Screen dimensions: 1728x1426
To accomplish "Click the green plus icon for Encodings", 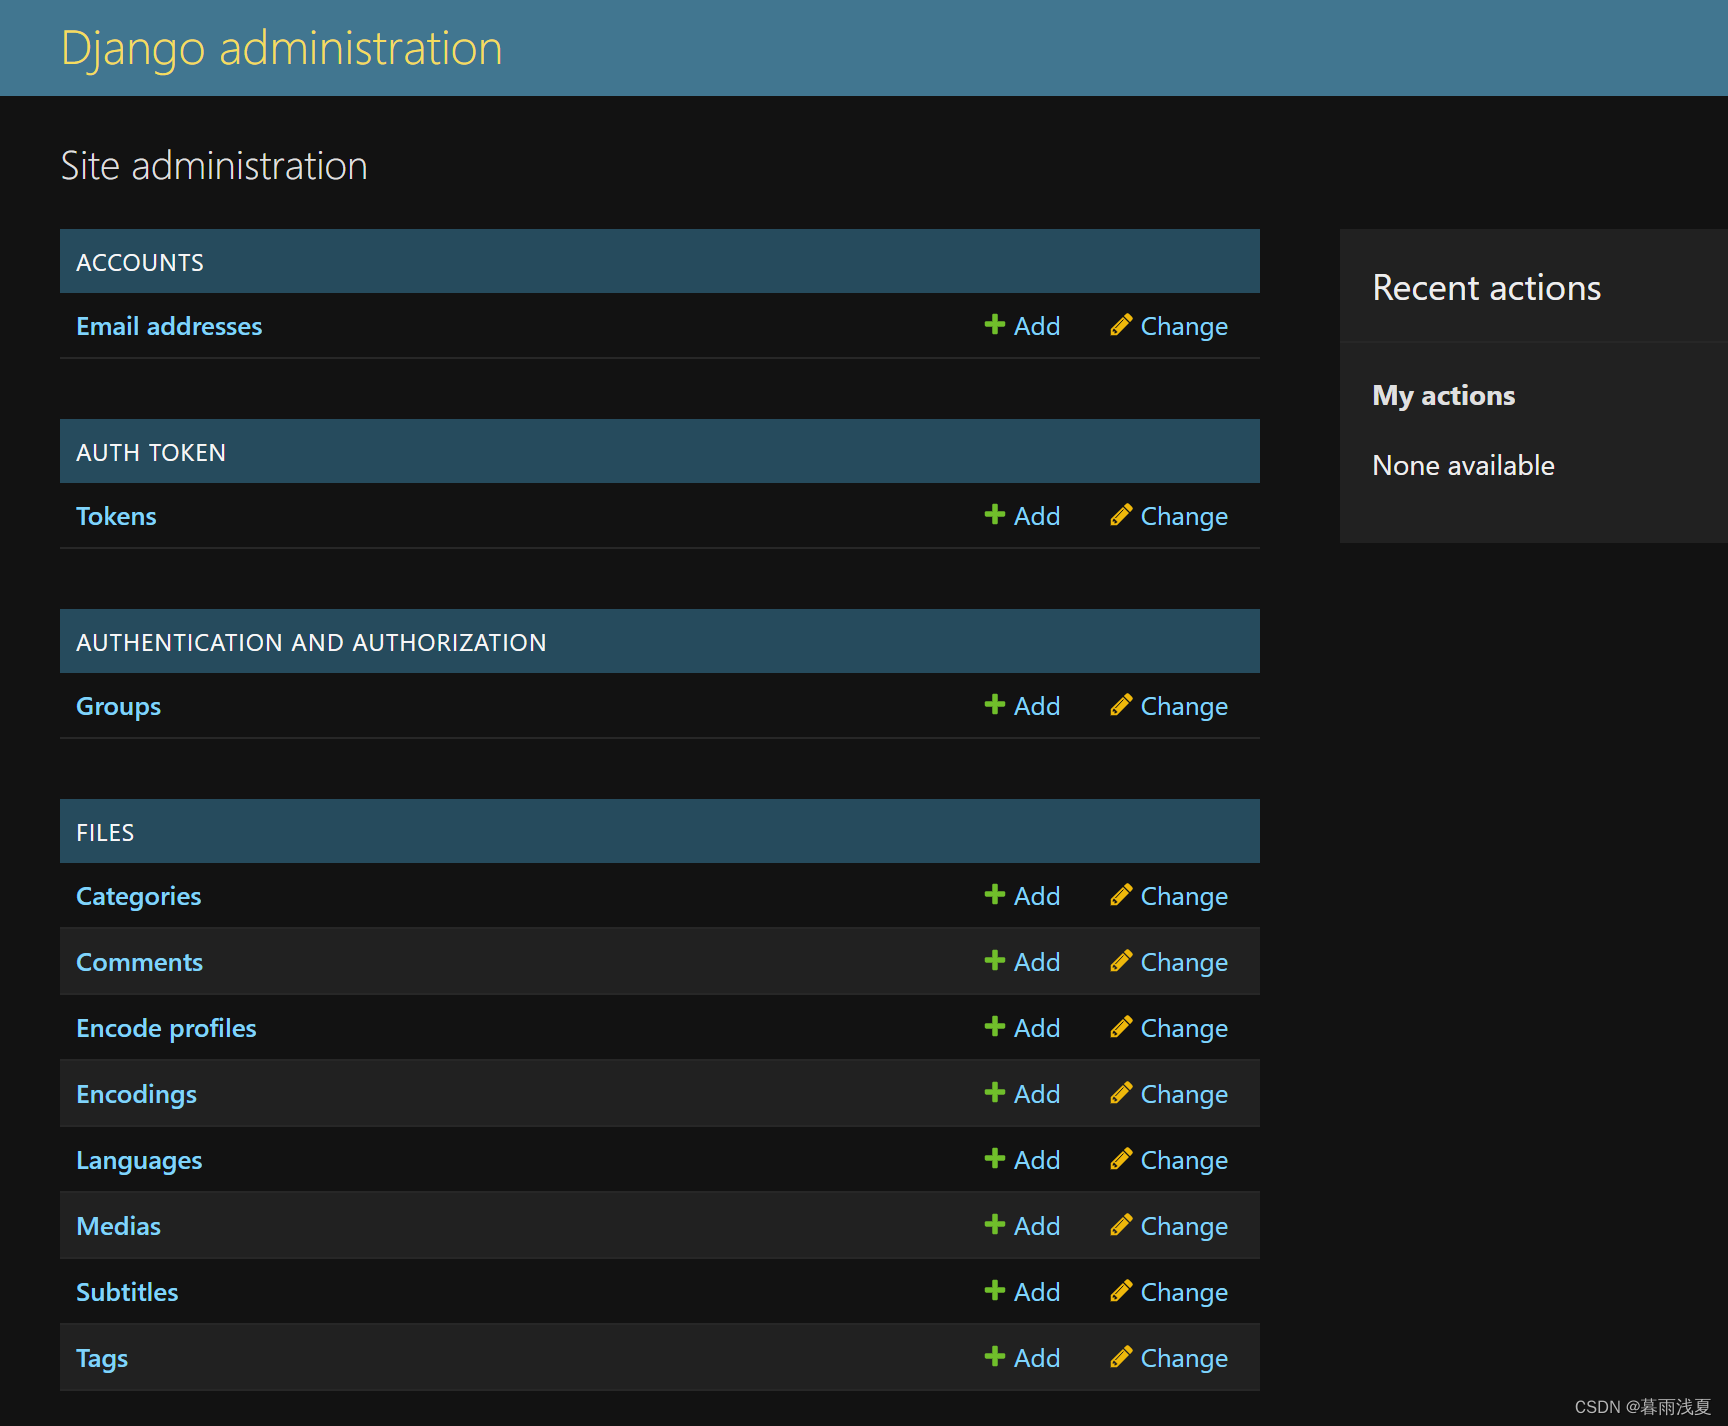I will pyautogui.click(x=995, y=1092).
